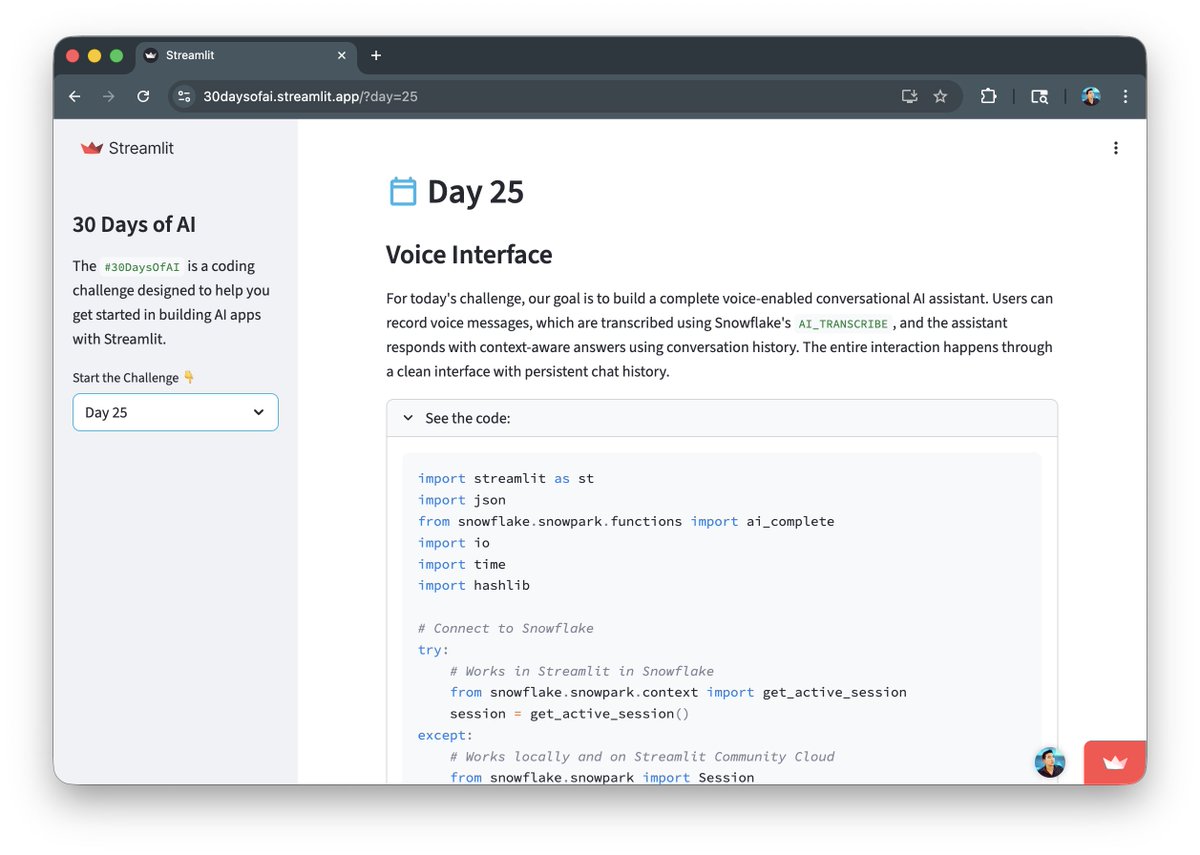Click the '#30DaysOfAI' hashtag code text
The width and height of the screenshot is (1200, 855).
point(142,267)
